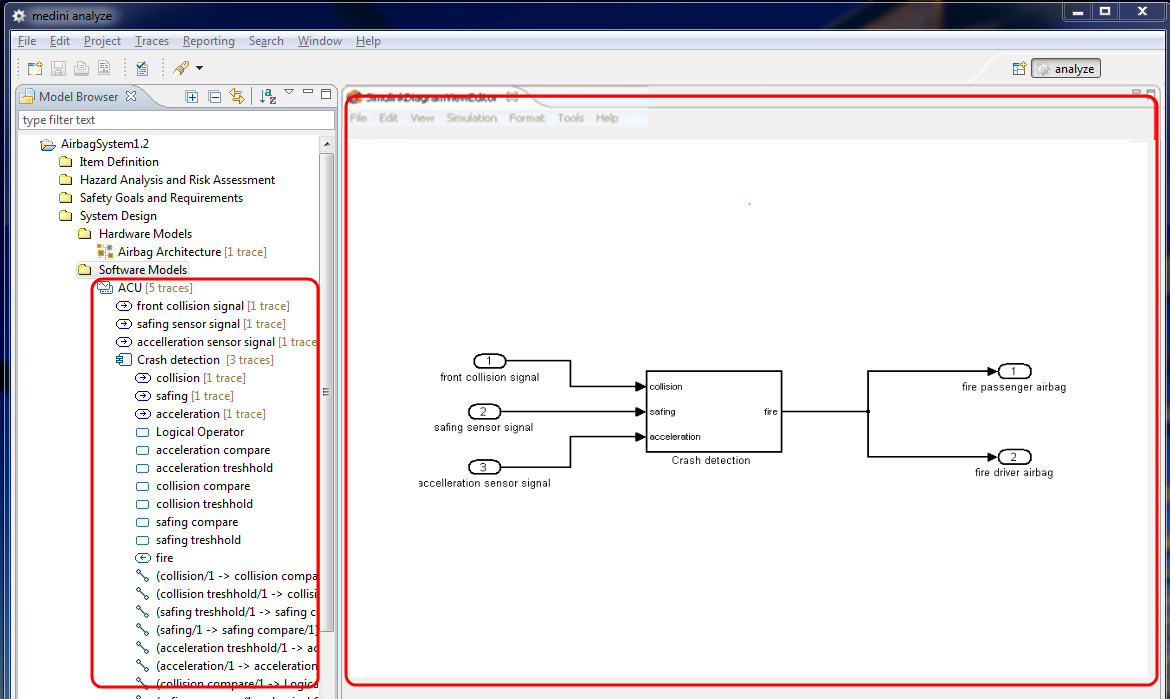Click the Print toolbar icon

[x=81, y=69]
